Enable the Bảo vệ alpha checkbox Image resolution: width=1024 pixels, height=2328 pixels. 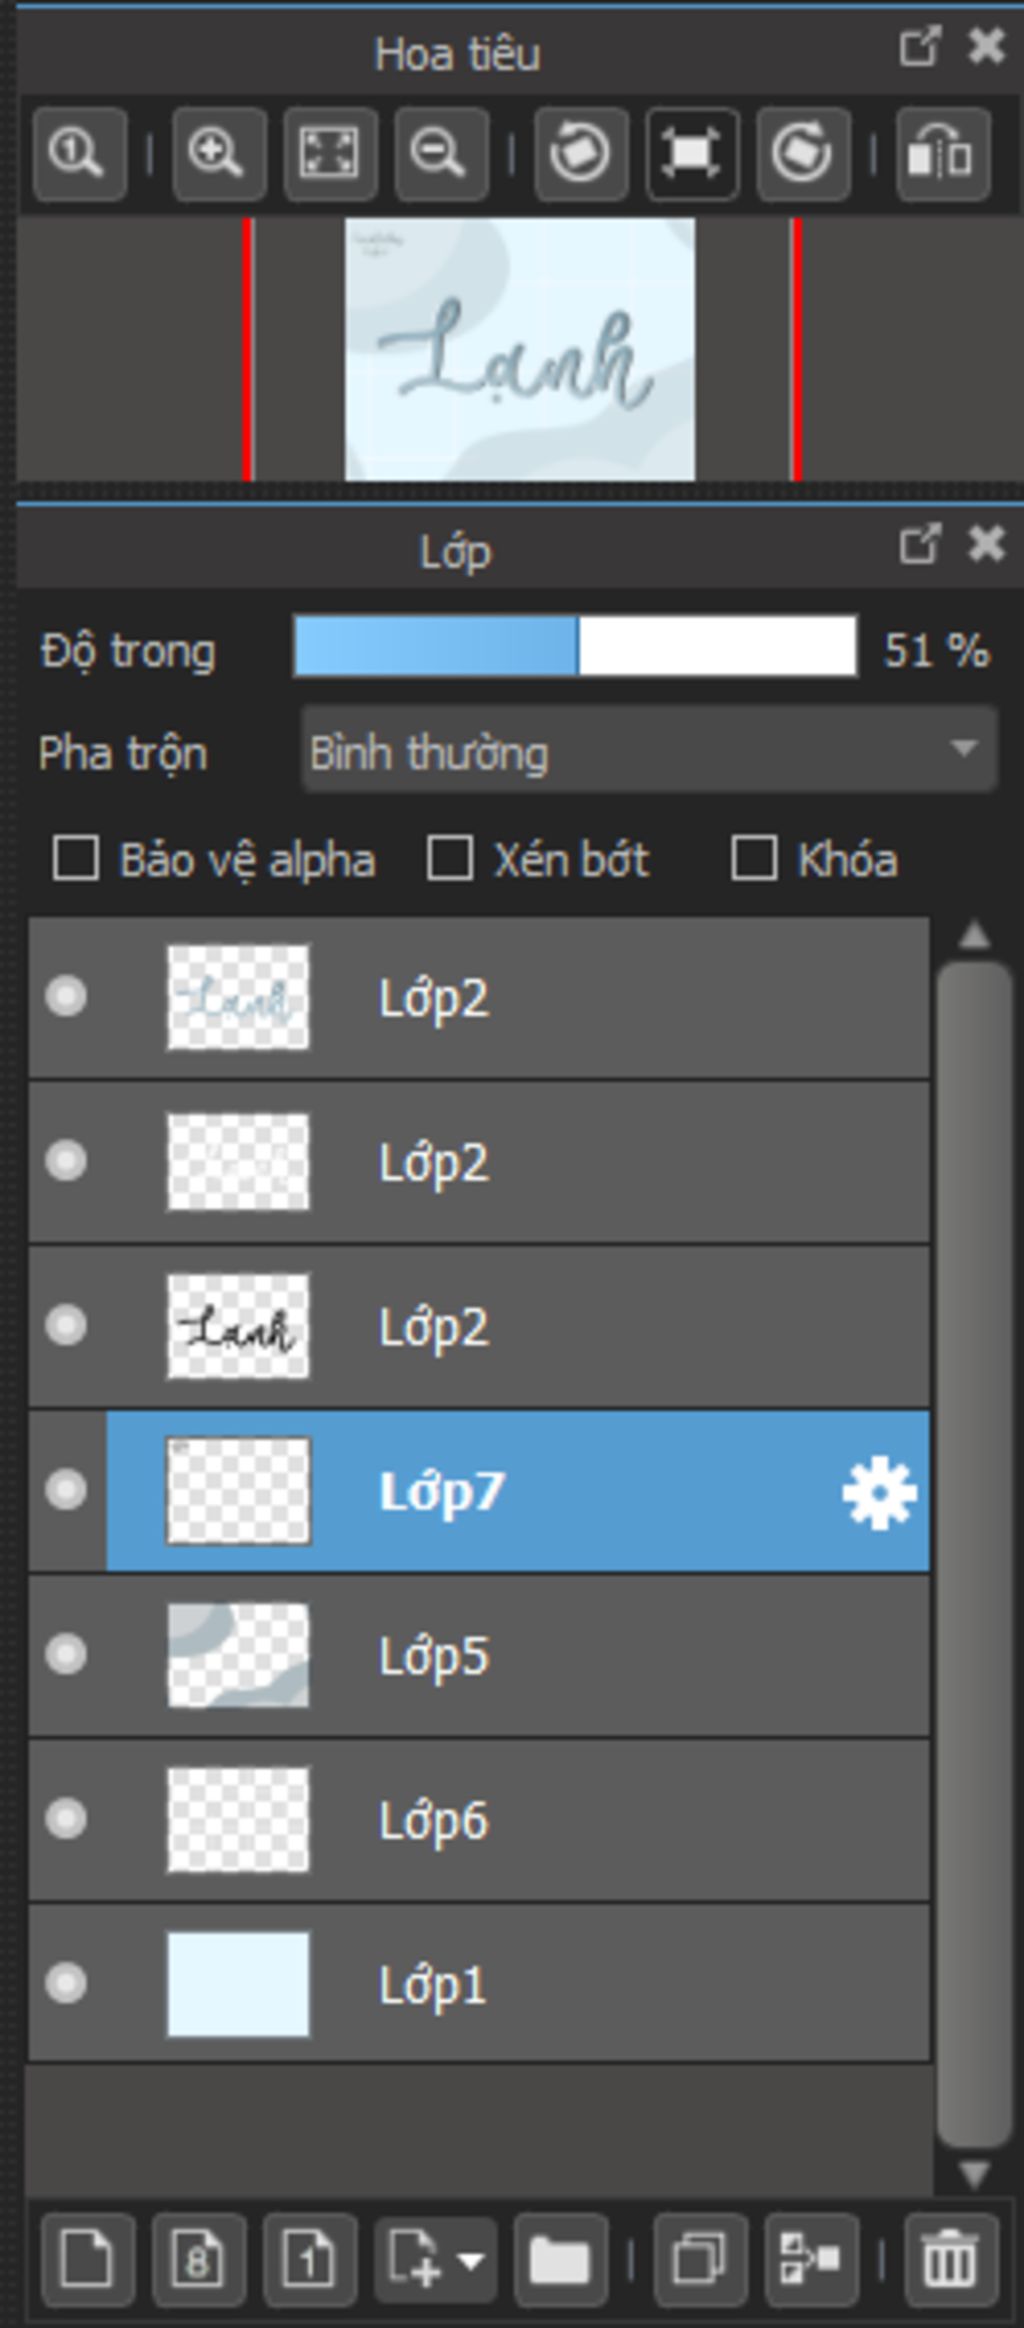pyautogui.click(x=76, y=860)
